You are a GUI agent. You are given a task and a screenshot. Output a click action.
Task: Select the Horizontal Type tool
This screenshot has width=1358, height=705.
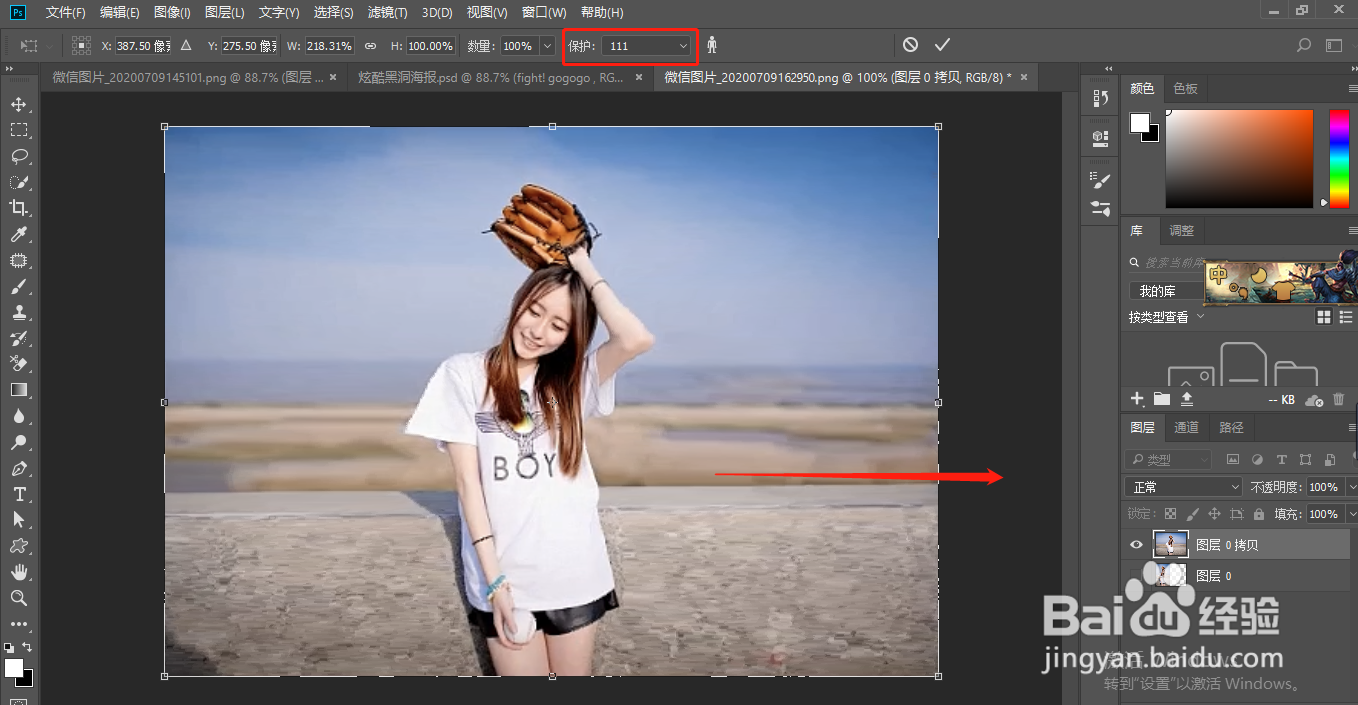click(x=18, y=494)
